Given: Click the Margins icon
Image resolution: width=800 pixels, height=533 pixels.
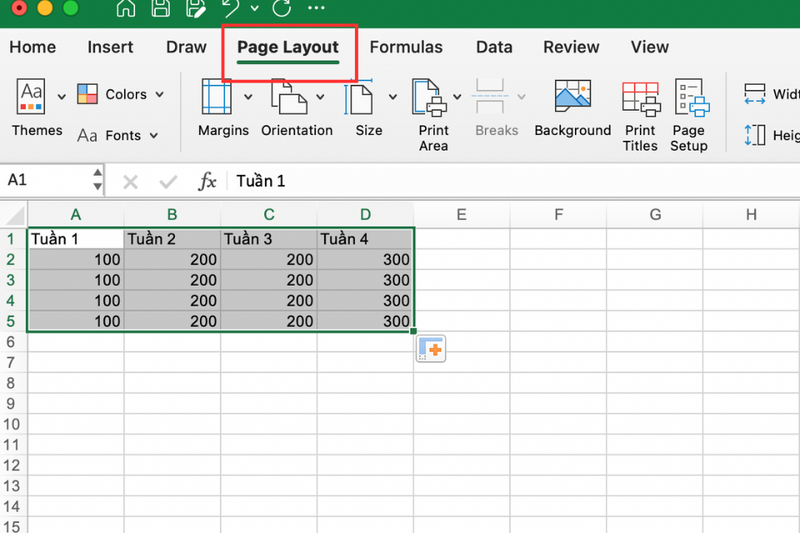Looking at the screenshot, I should tap(216, 96).
